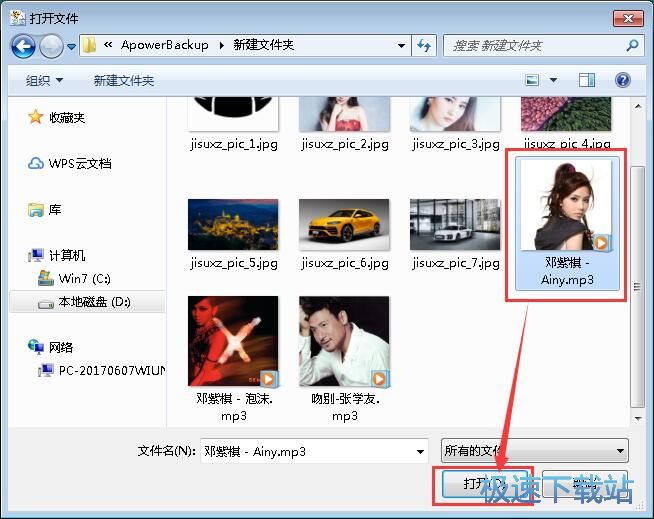
Task: Open the recent locations dropdown arrow
Action: point(71,46)
